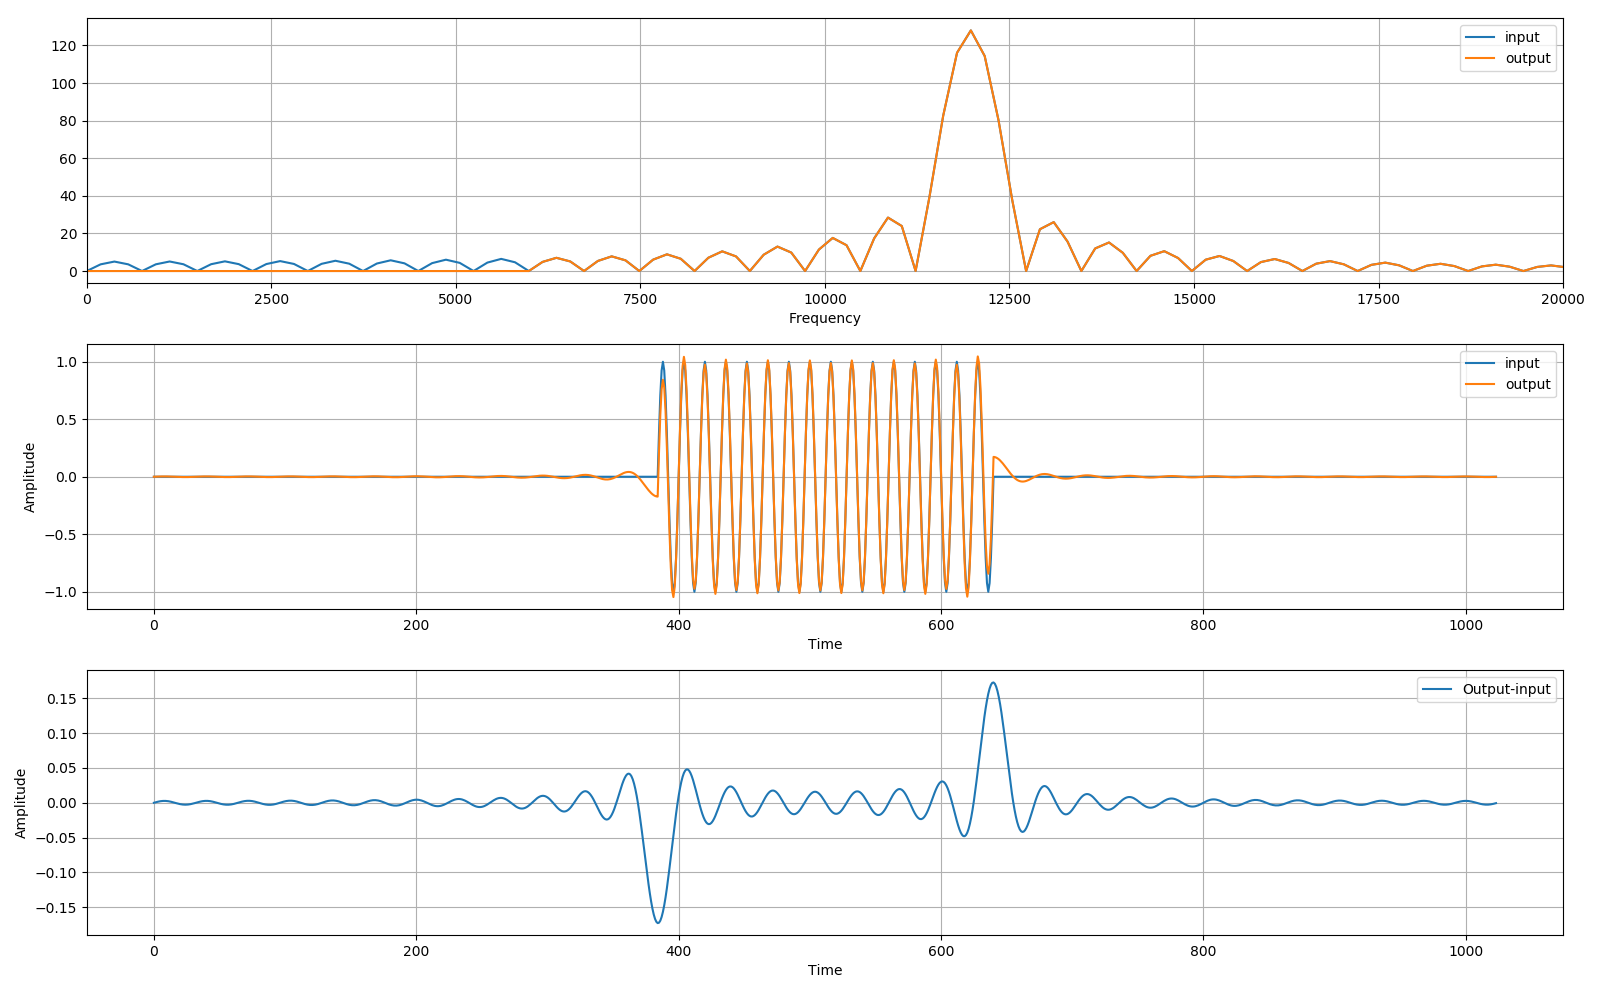Click the '120' y-axis tick label
The height and width of the screenshot is (993, 1600).
(x=65, y=46)
